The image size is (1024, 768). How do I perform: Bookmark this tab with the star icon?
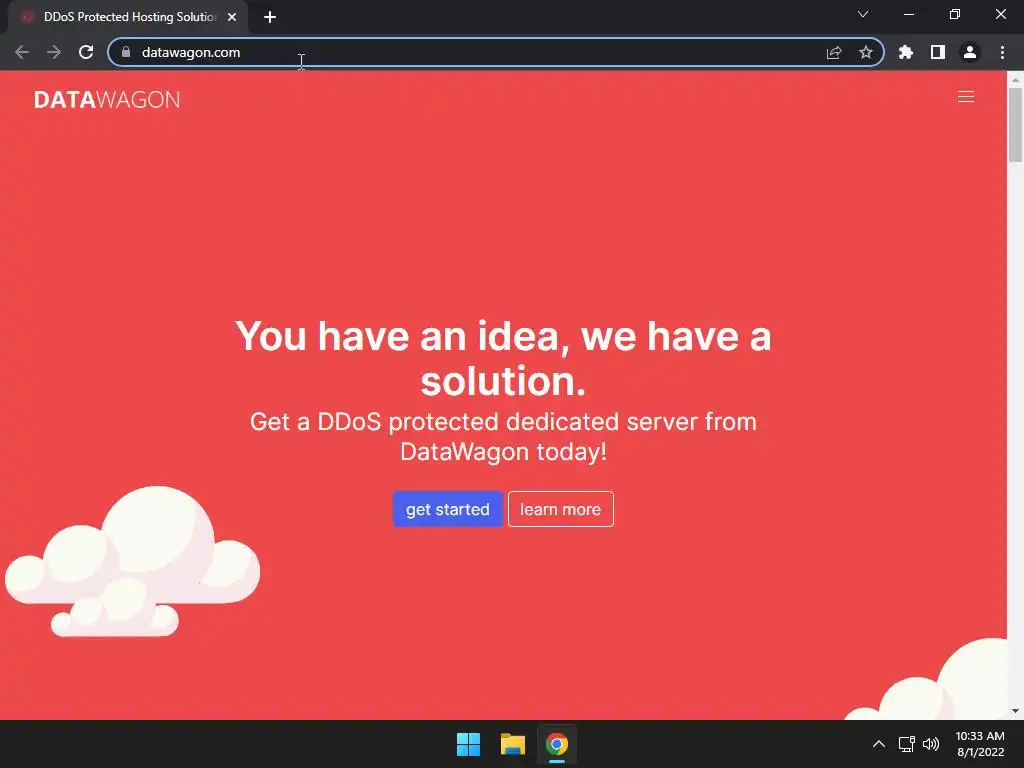[x=866, y=52]
